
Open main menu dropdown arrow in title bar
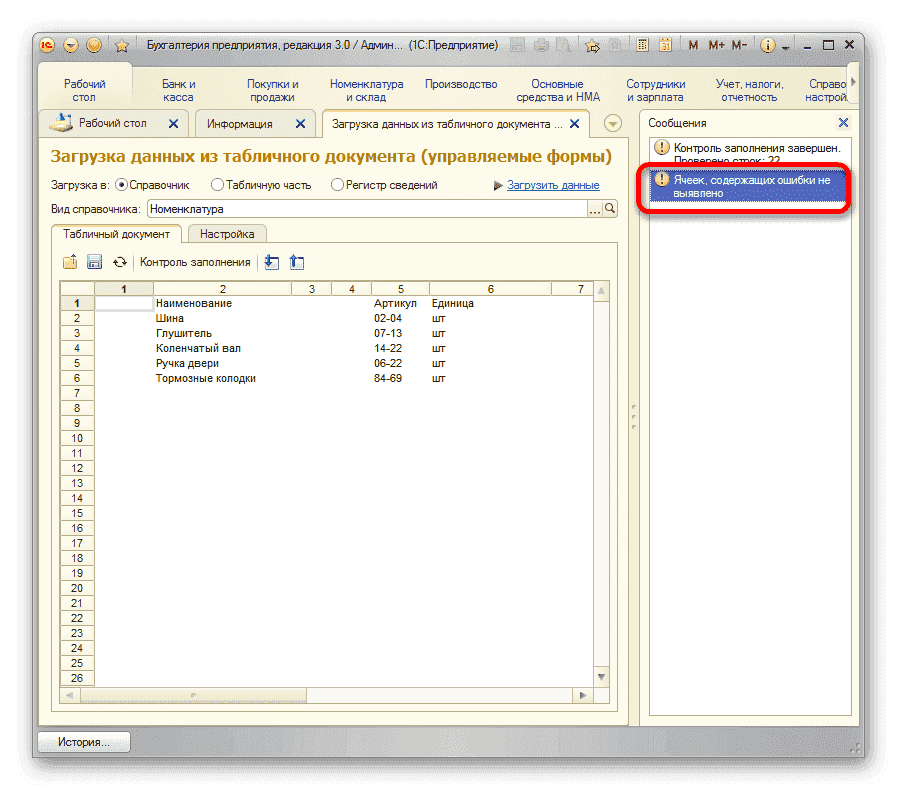(x=71, y=46)
